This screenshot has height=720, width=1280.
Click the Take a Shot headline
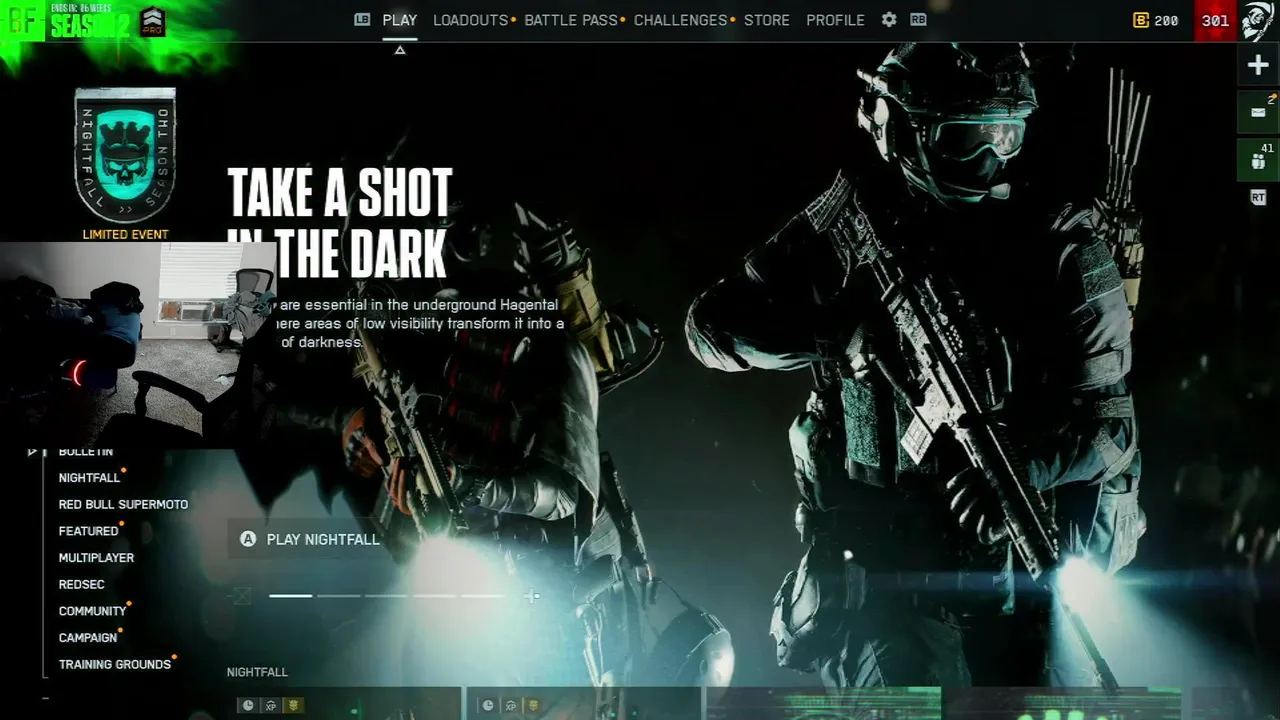click(340, 224)
